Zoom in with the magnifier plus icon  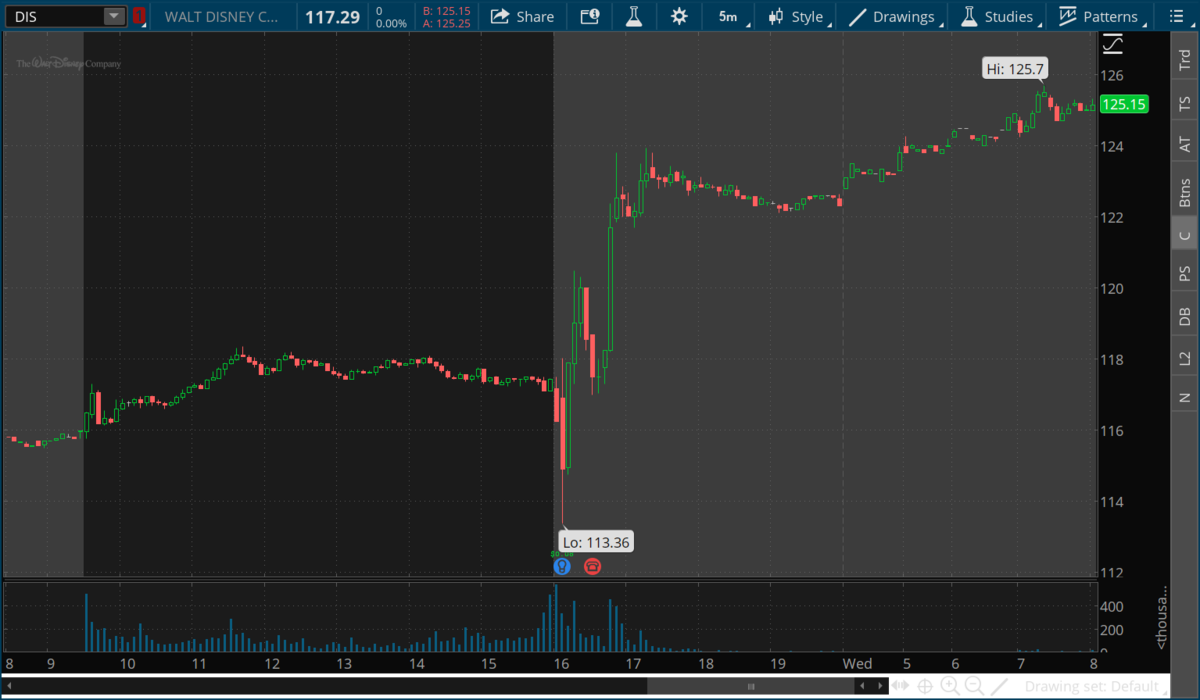pyautogui.click(x=950, y=686)
